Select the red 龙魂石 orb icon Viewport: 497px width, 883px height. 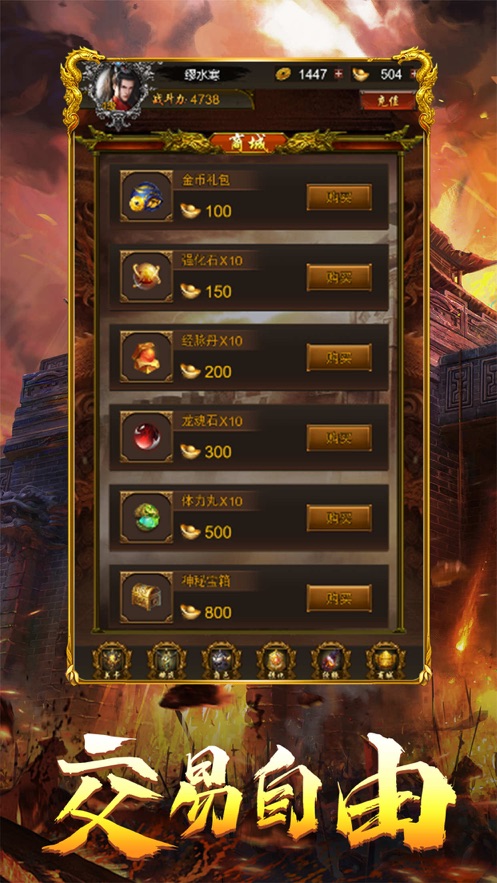coord(146,437)
